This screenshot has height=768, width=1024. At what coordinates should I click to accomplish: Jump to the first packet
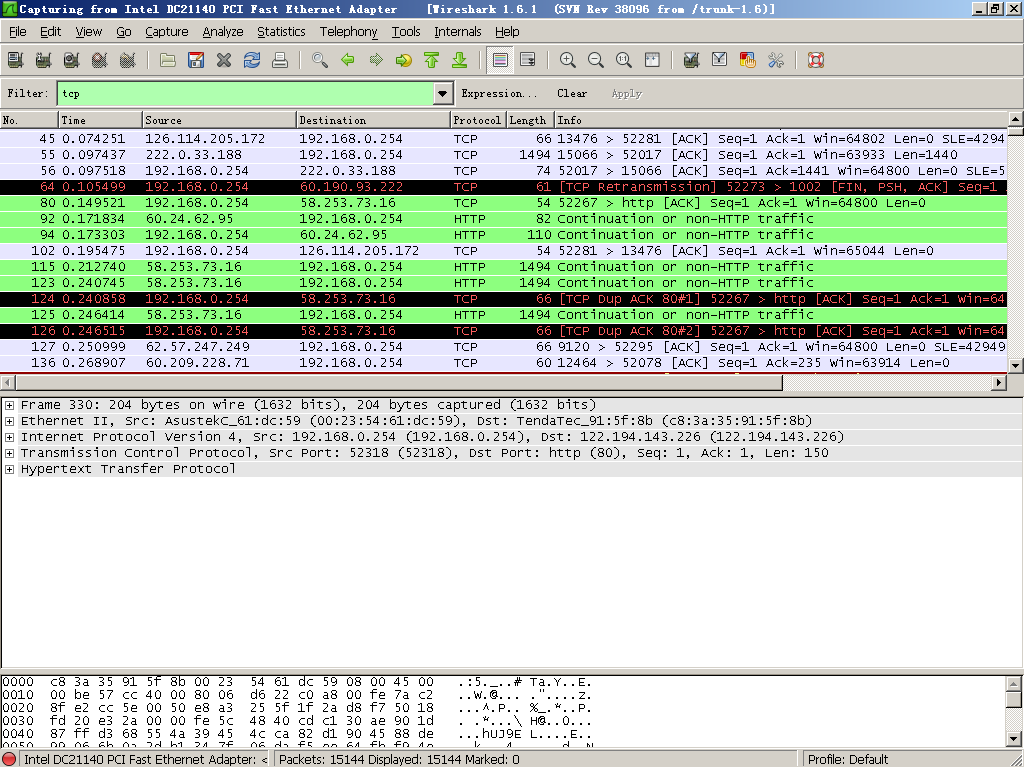(432, 60)
